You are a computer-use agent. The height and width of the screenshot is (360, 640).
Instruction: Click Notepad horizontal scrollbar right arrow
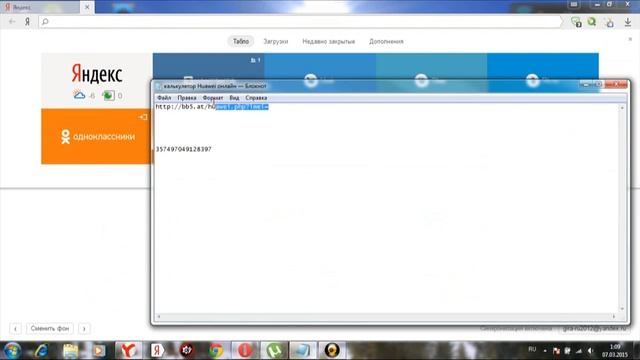[x=613, y=316]
